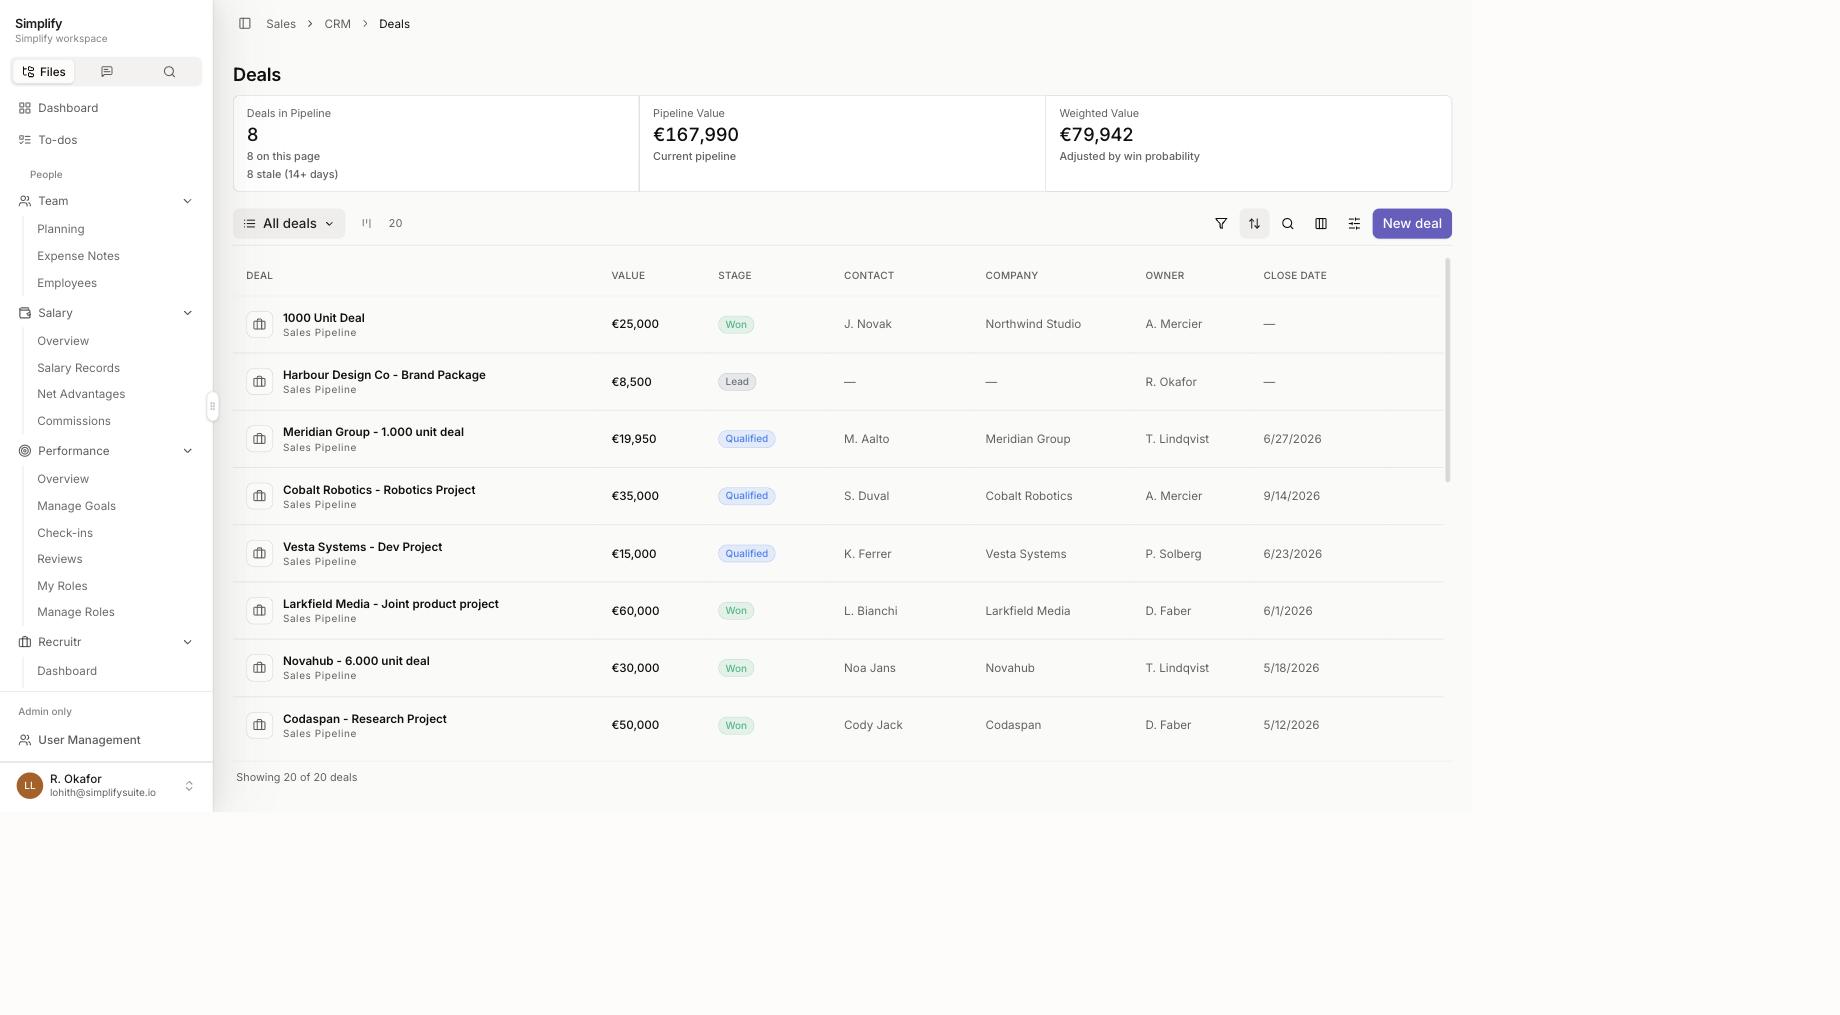Viewport: 1840px width, 1015px height.
Task: Switch to the kanban board view icon
Action: tap(366, 224)
